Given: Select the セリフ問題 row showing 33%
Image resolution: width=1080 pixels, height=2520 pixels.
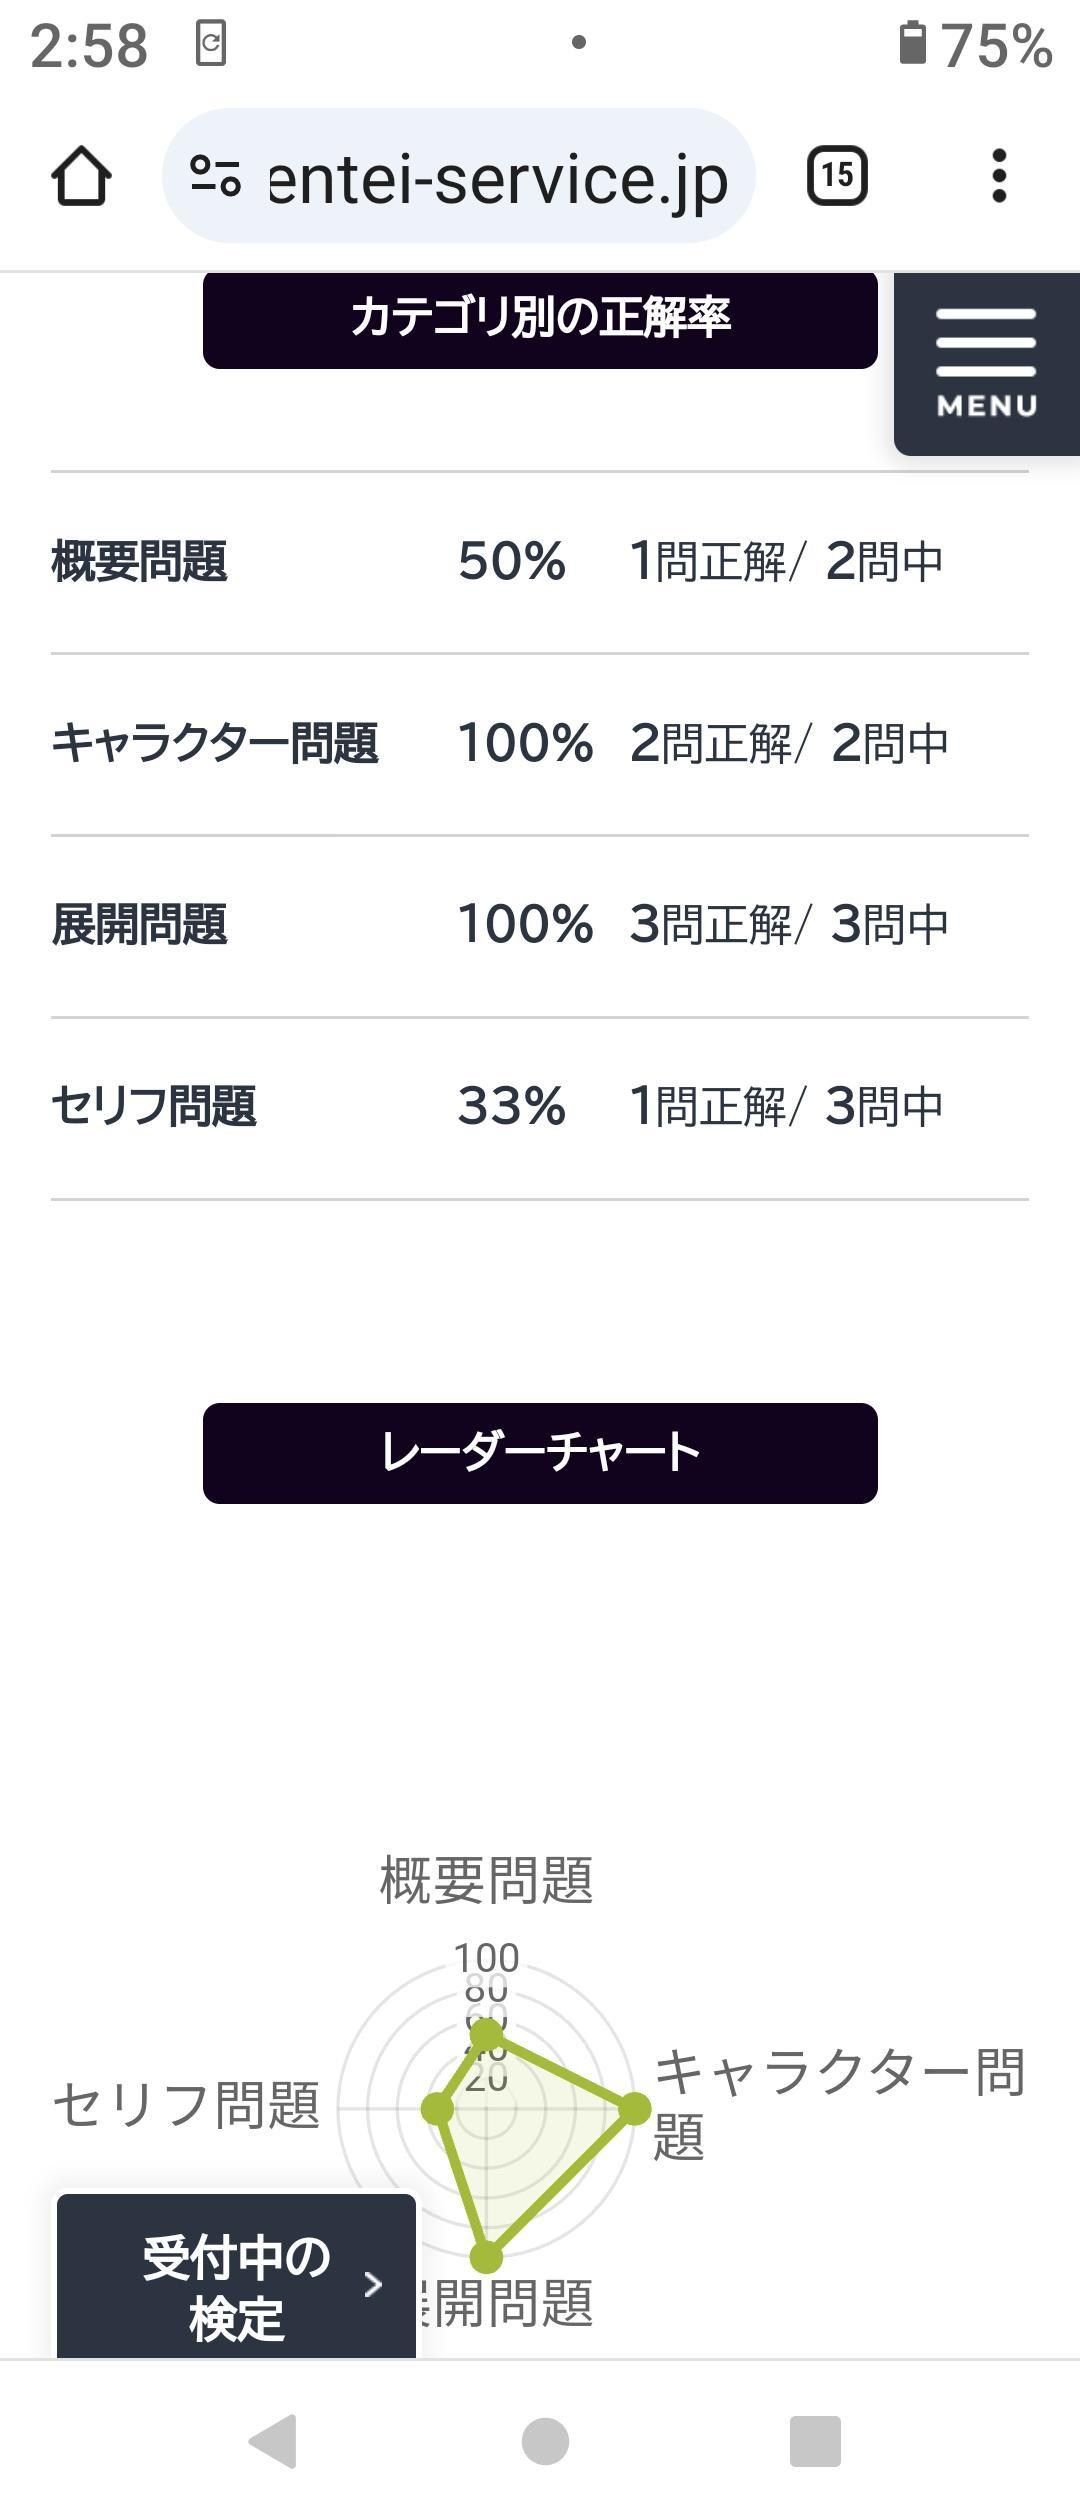Looking at the screenshot, I should click(x=540, y=1108).
